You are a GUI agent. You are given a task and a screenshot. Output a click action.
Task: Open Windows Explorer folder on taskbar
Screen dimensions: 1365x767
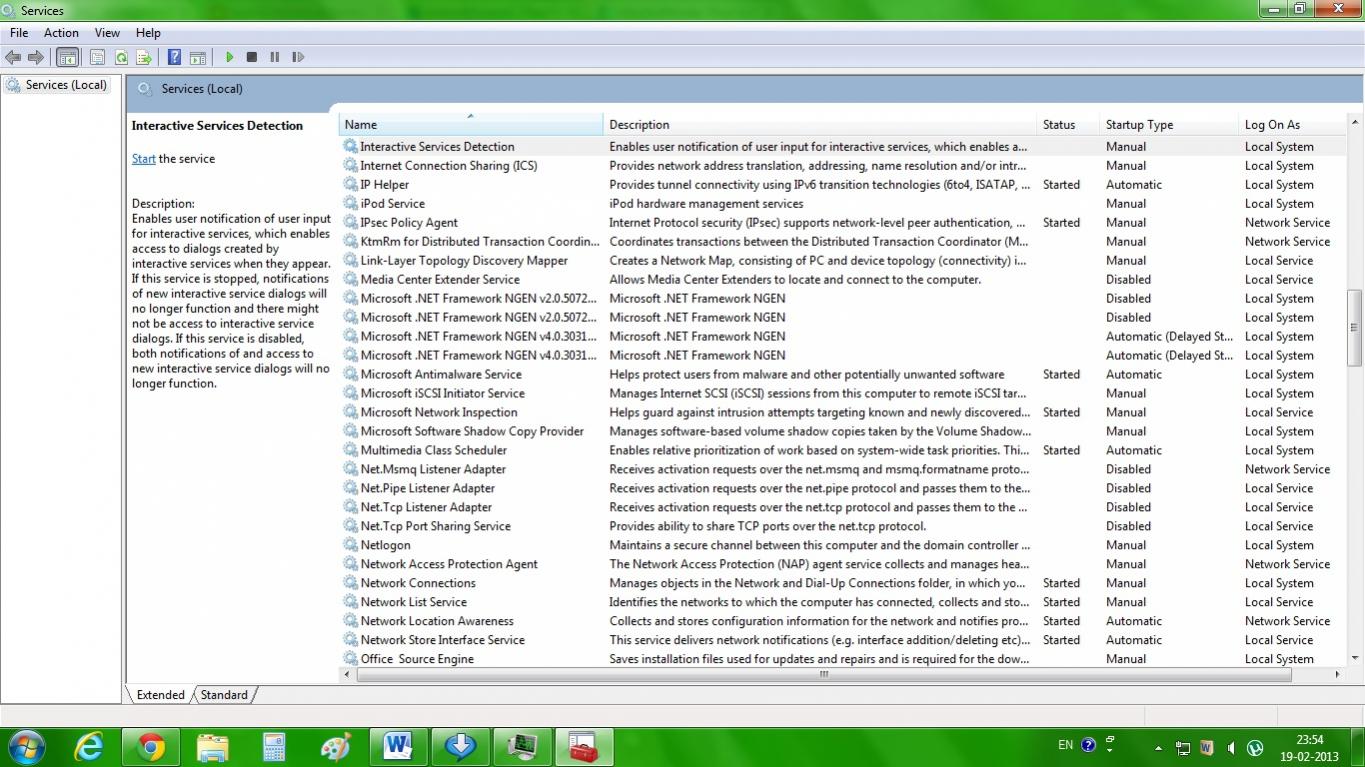tap(213, 747)
